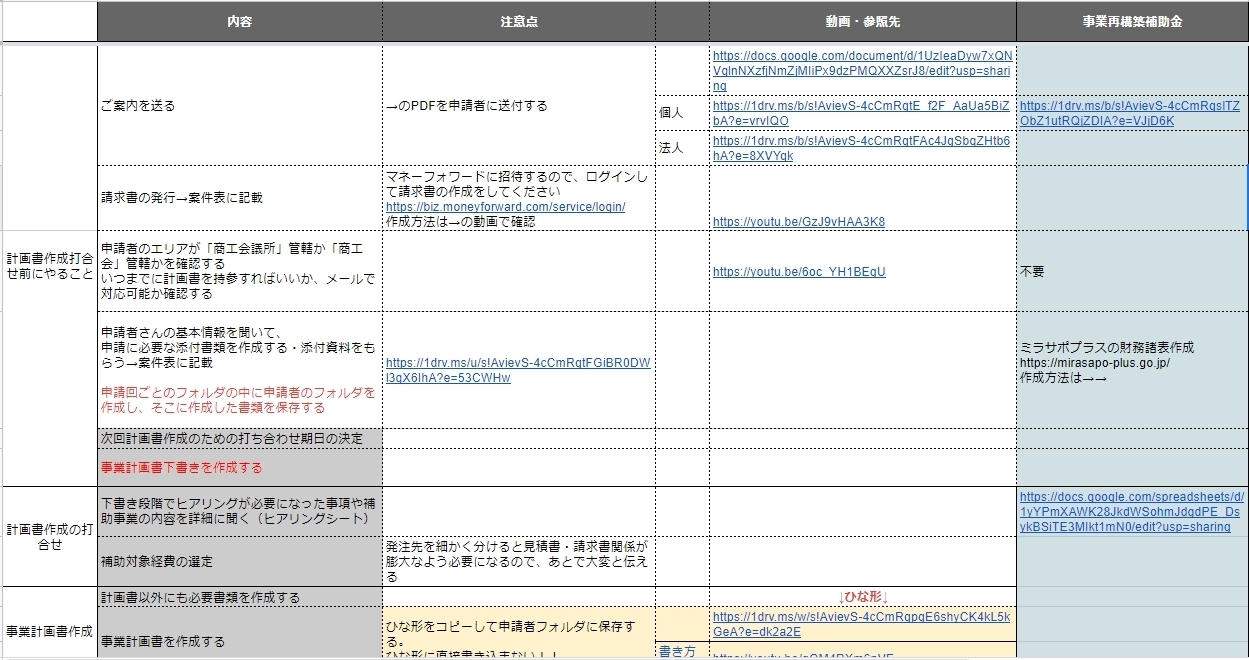1249x660 pixels.
Task: Open the Google Sheets spreadsheet link
Action: [1132, 511]
